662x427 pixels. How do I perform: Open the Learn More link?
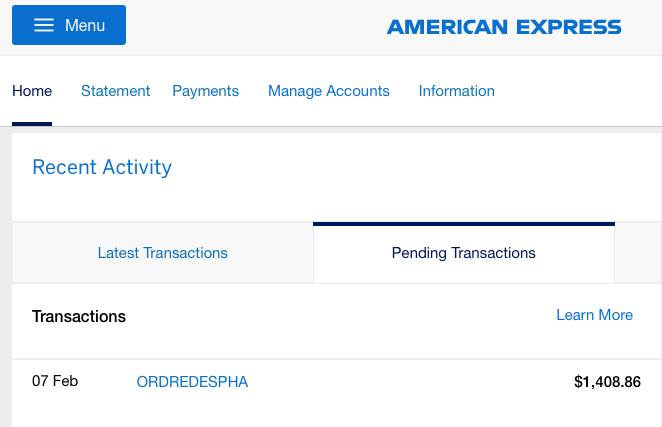594,315
